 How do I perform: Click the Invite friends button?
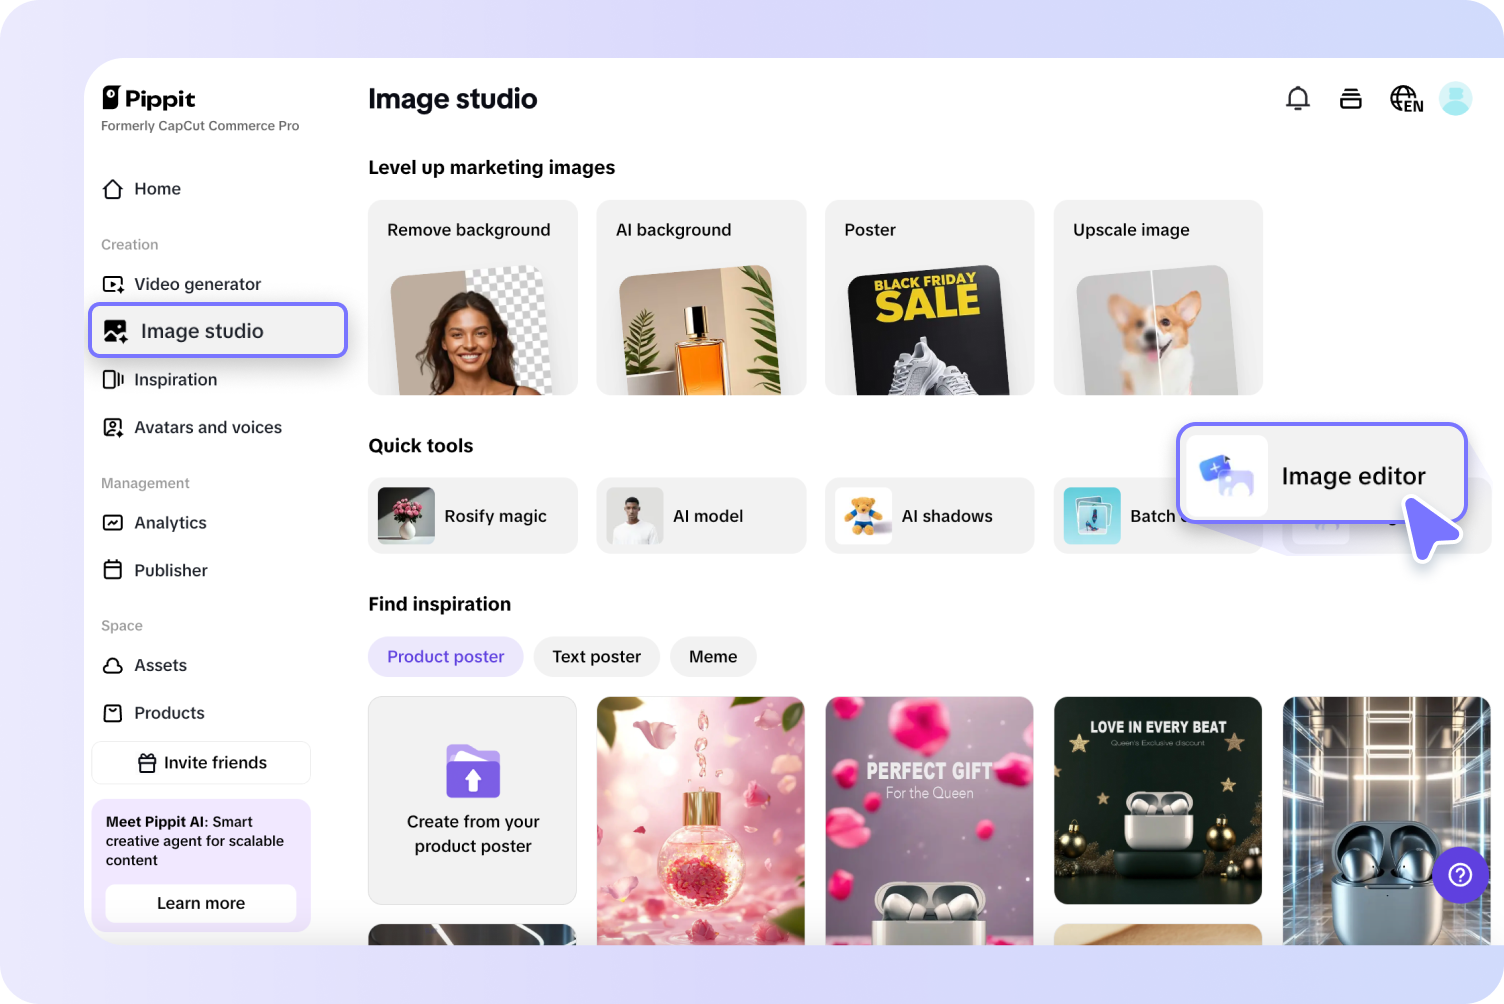point(200,762)
